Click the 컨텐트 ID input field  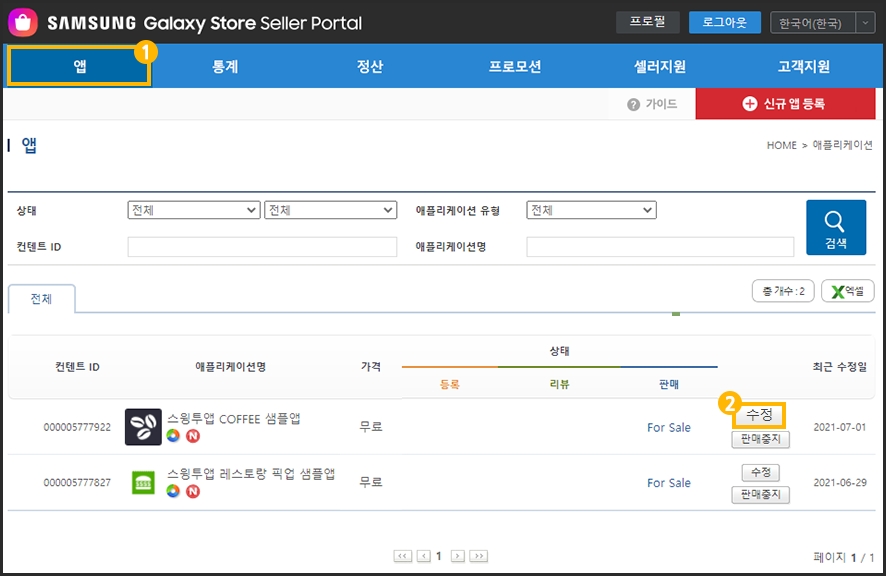pos(262,247)
